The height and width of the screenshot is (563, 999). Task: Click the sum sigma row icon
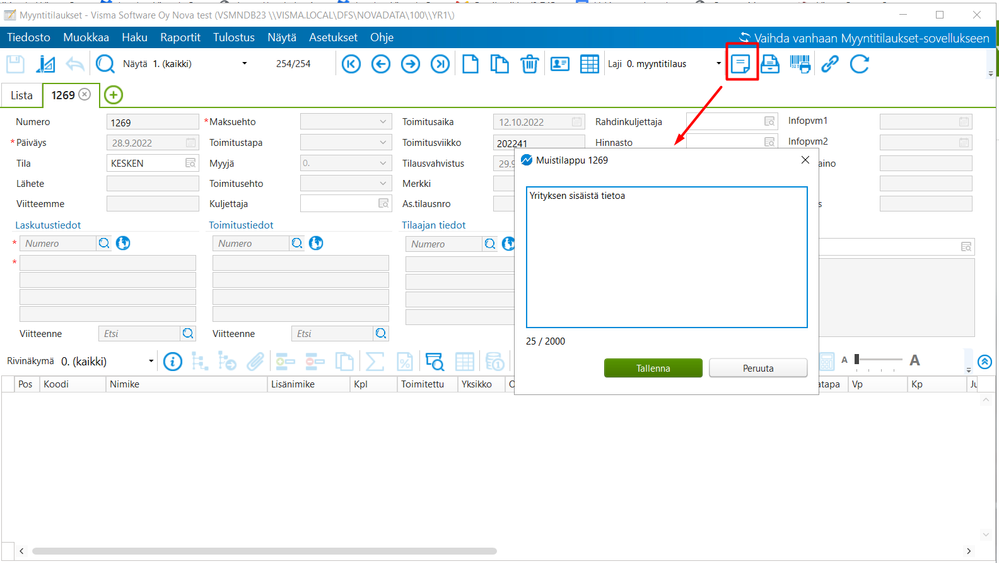pyautogui.click(x=375, y=362)
